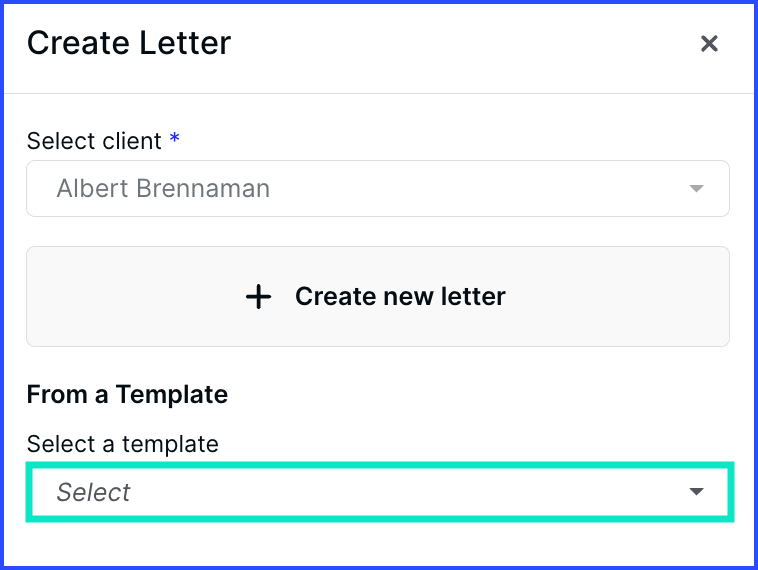Click the blank area left of the plus icon
Viewport: 758px width, 570px height.
pos(130,297)
